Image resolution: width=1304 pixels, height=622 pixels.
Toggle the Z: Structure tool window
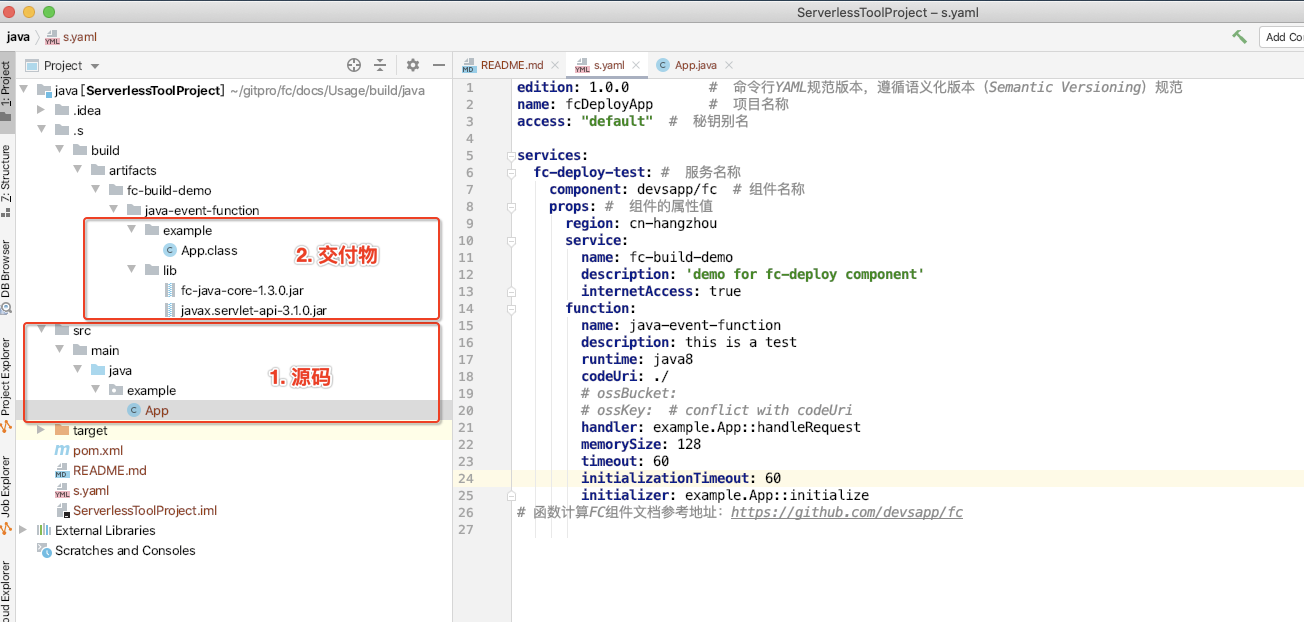6,180
